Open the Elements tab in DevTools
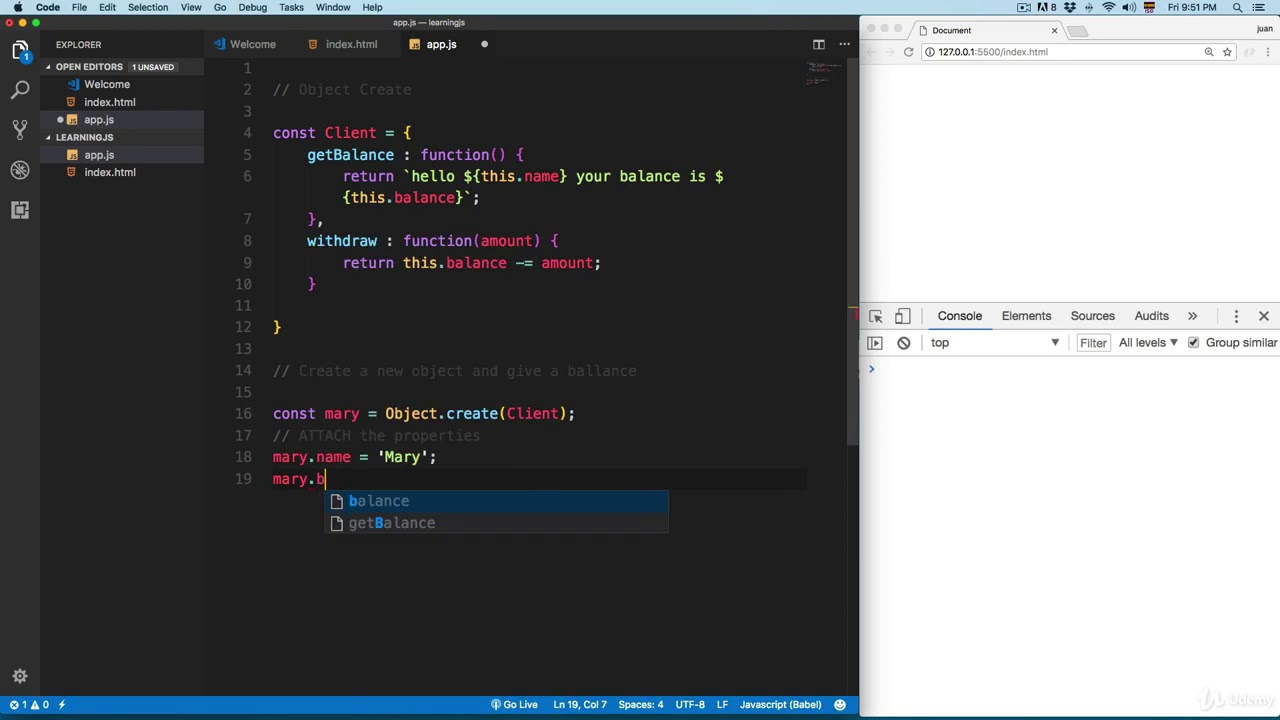The height and width of the screenshot is (720, 1280). [x=1026, y=316]
